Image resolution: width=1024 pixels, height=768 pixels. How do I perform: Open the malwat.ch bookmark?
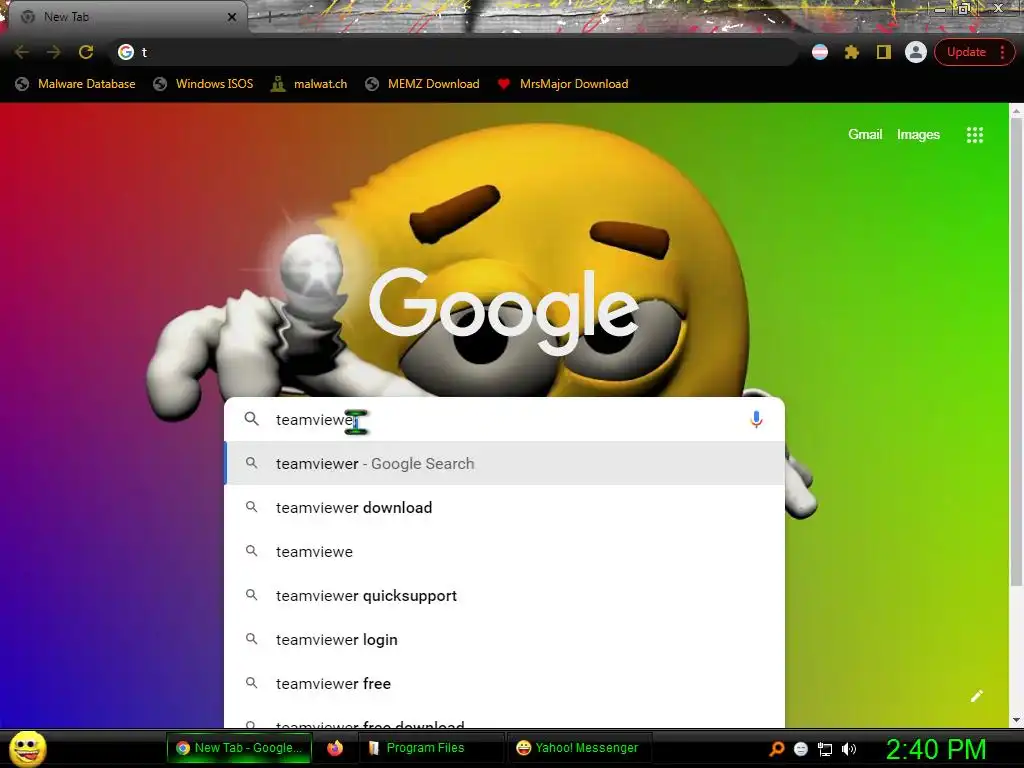tap(309, 84)
